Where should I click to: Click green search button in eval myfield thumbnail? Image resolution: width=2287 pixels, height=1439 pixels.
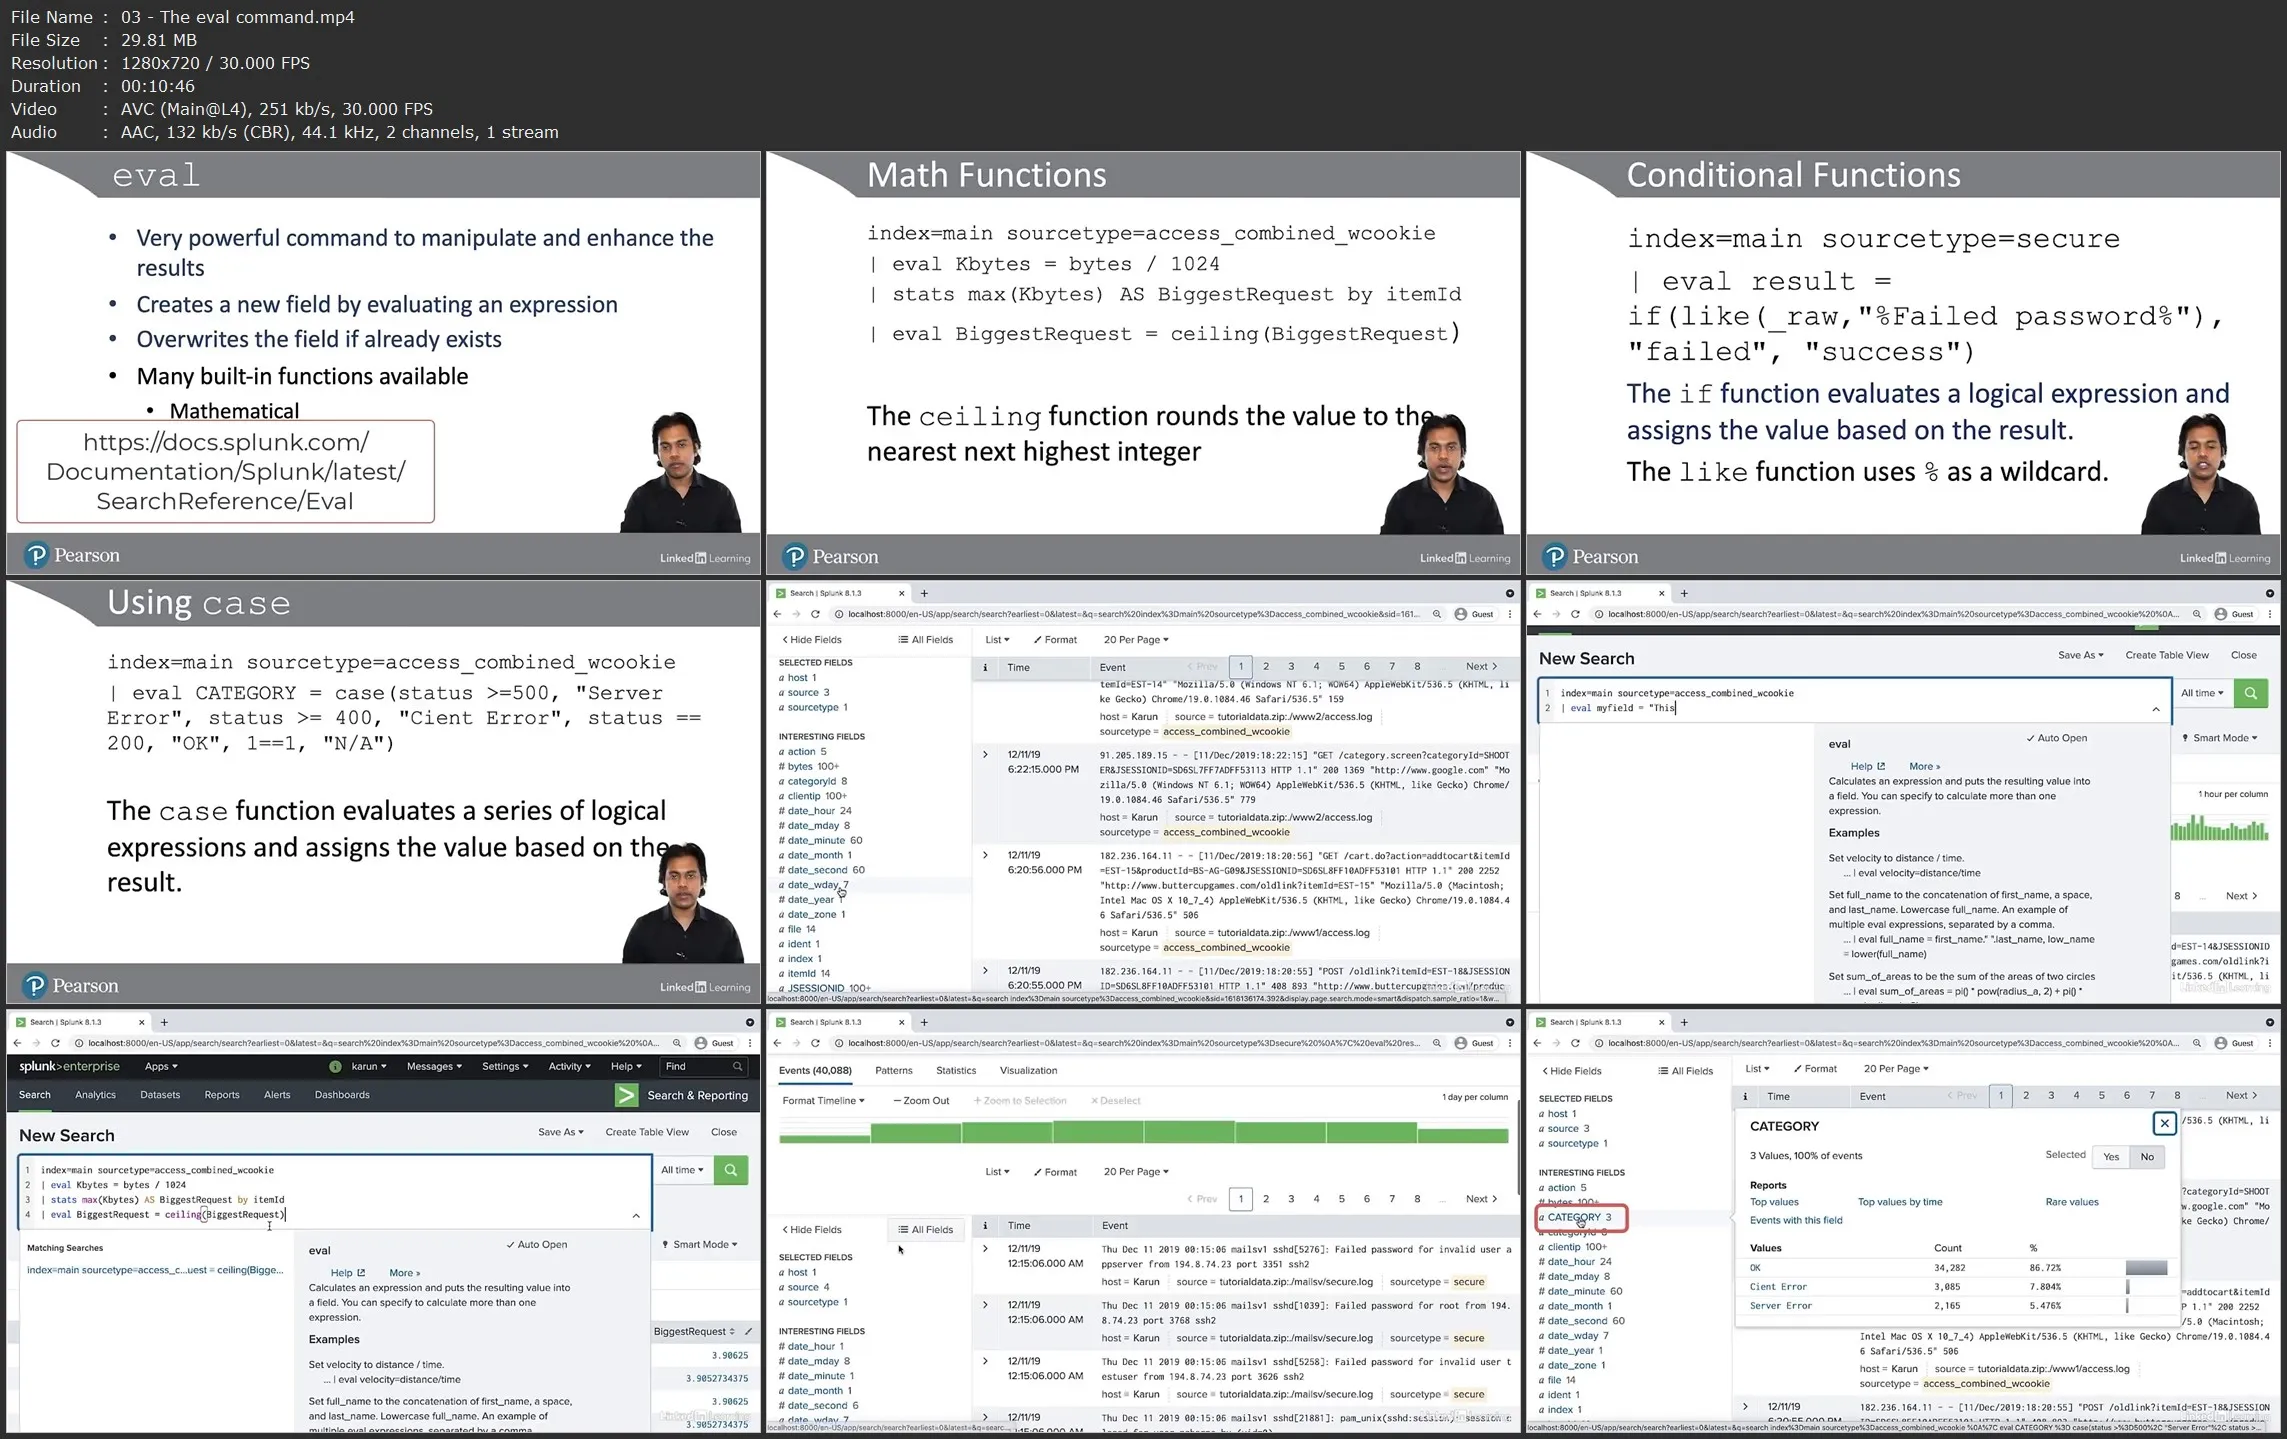[x=2250, y=693]
